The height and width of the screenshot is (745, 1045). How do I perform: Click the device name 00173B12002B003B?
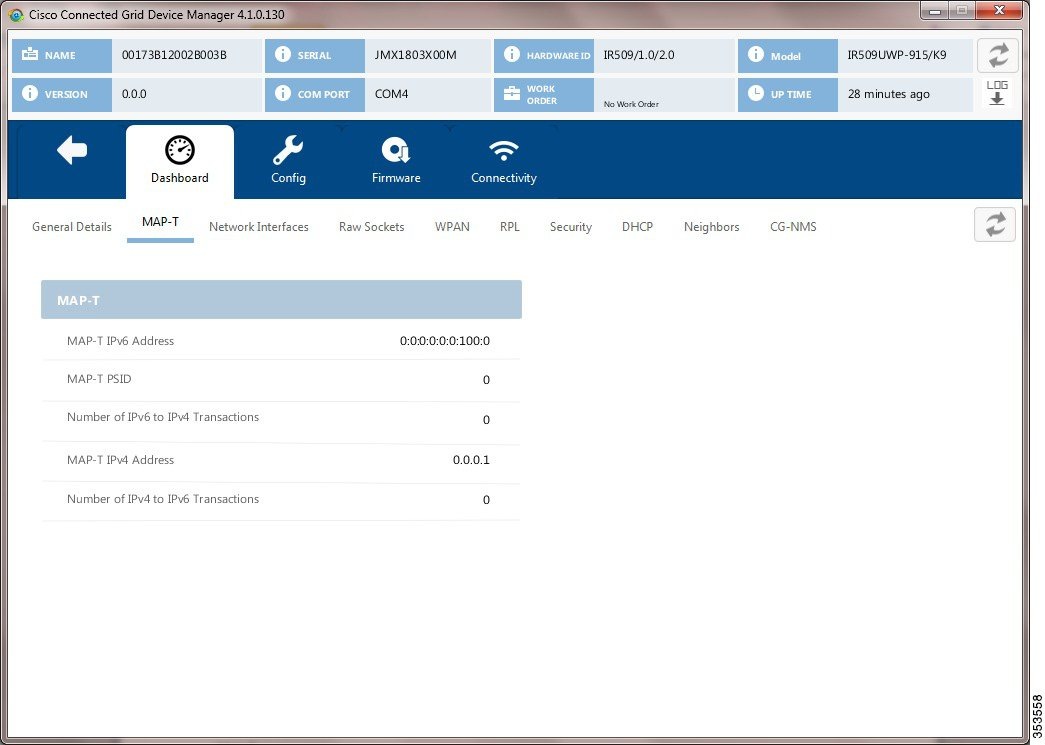[x=174, y=55]
